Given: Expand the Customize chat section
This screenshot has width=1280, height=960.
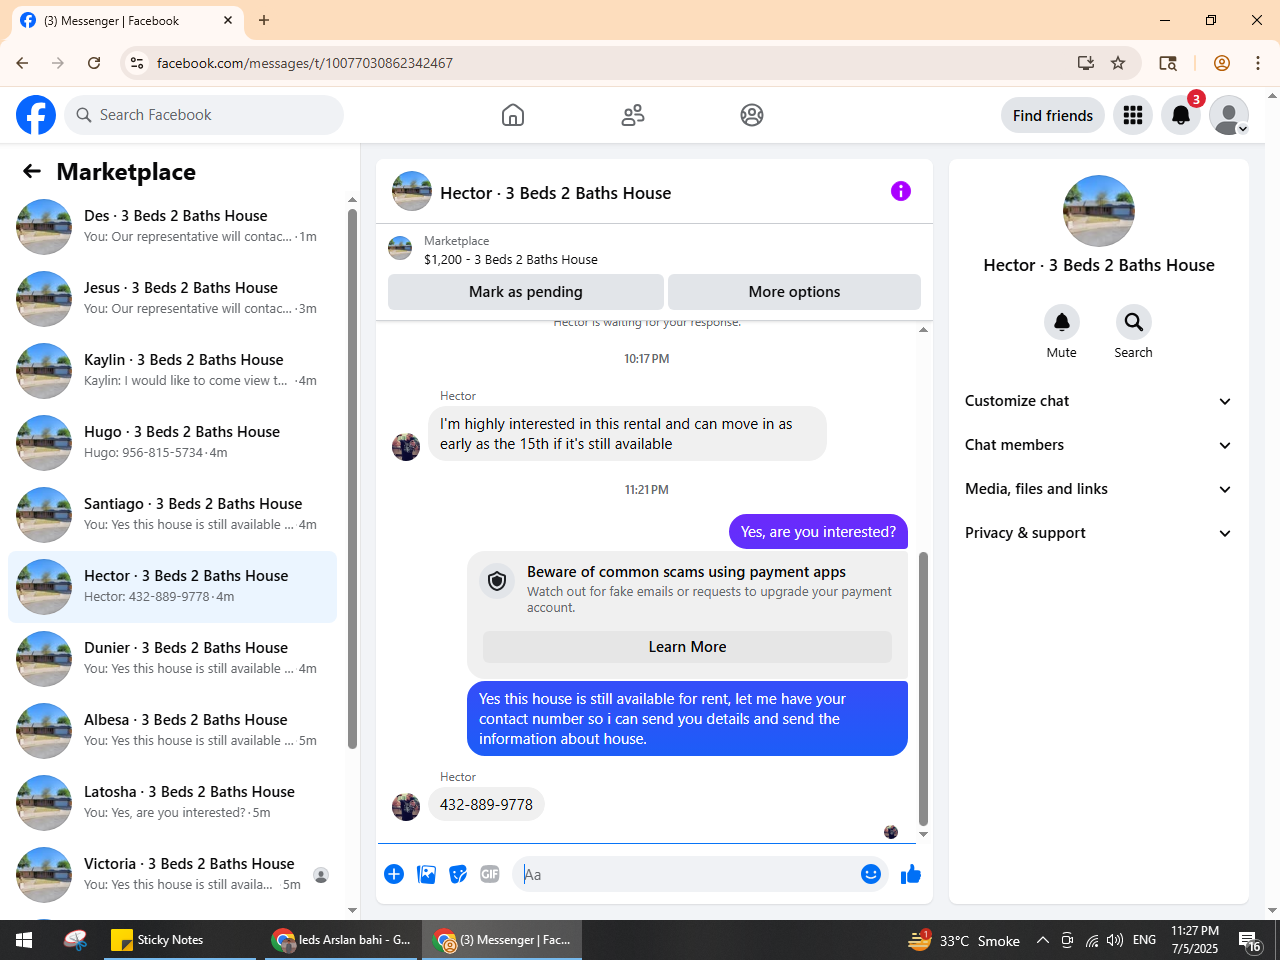Looking at the screenshot, I should click(x=1098, y=401).
